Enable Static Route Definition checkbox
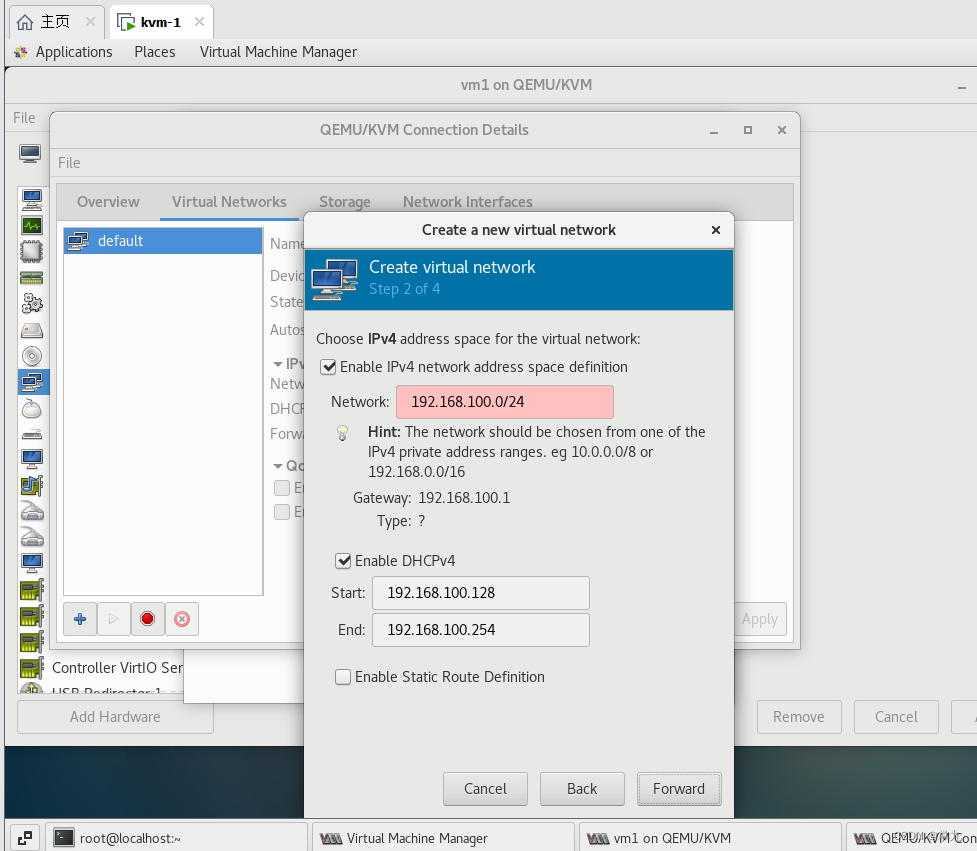The image size is (977, 851). [343, 677]
